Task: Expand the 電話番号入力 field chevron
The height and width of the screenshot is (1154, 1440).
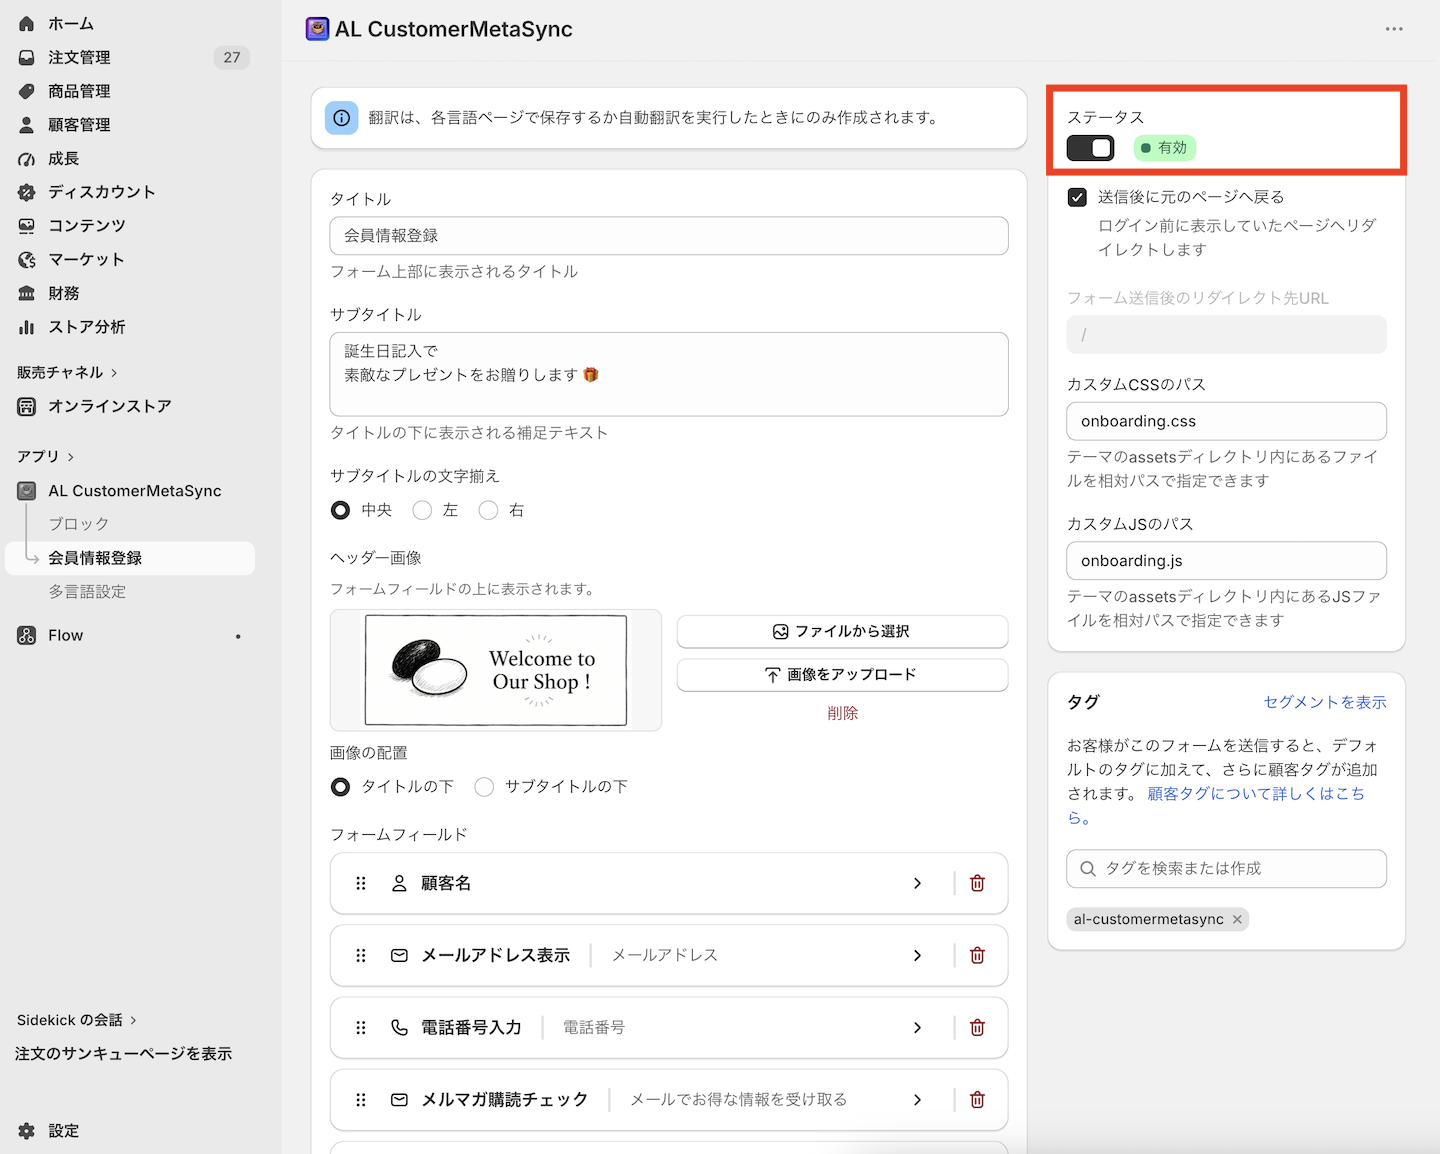Action: (917, 1027)
